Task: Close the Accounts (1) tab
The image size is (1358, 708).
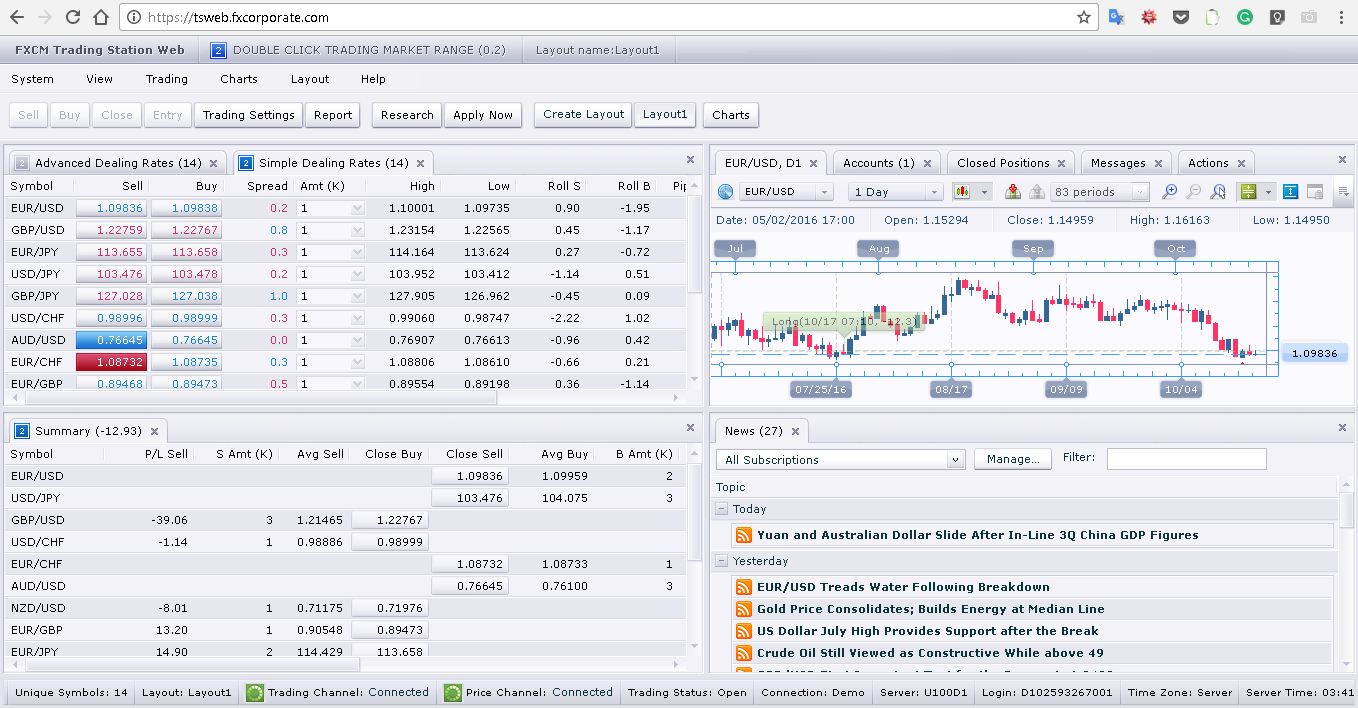Action: click(927, 163)
